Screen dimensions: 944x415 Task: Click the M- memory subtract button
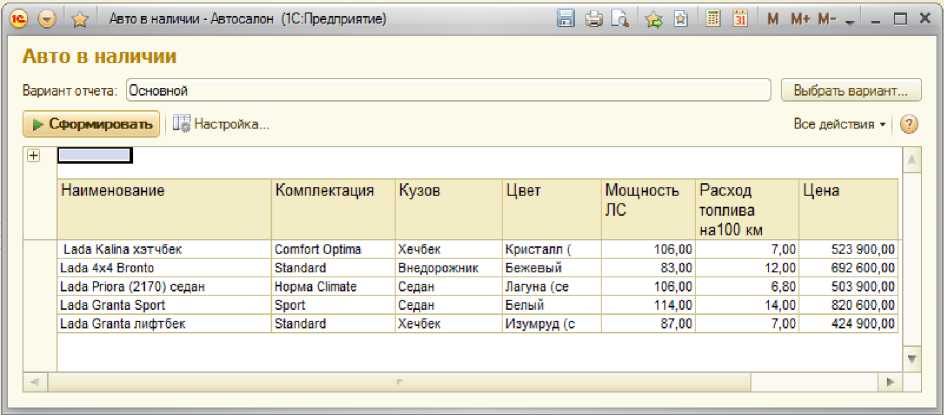click(827, 19)
